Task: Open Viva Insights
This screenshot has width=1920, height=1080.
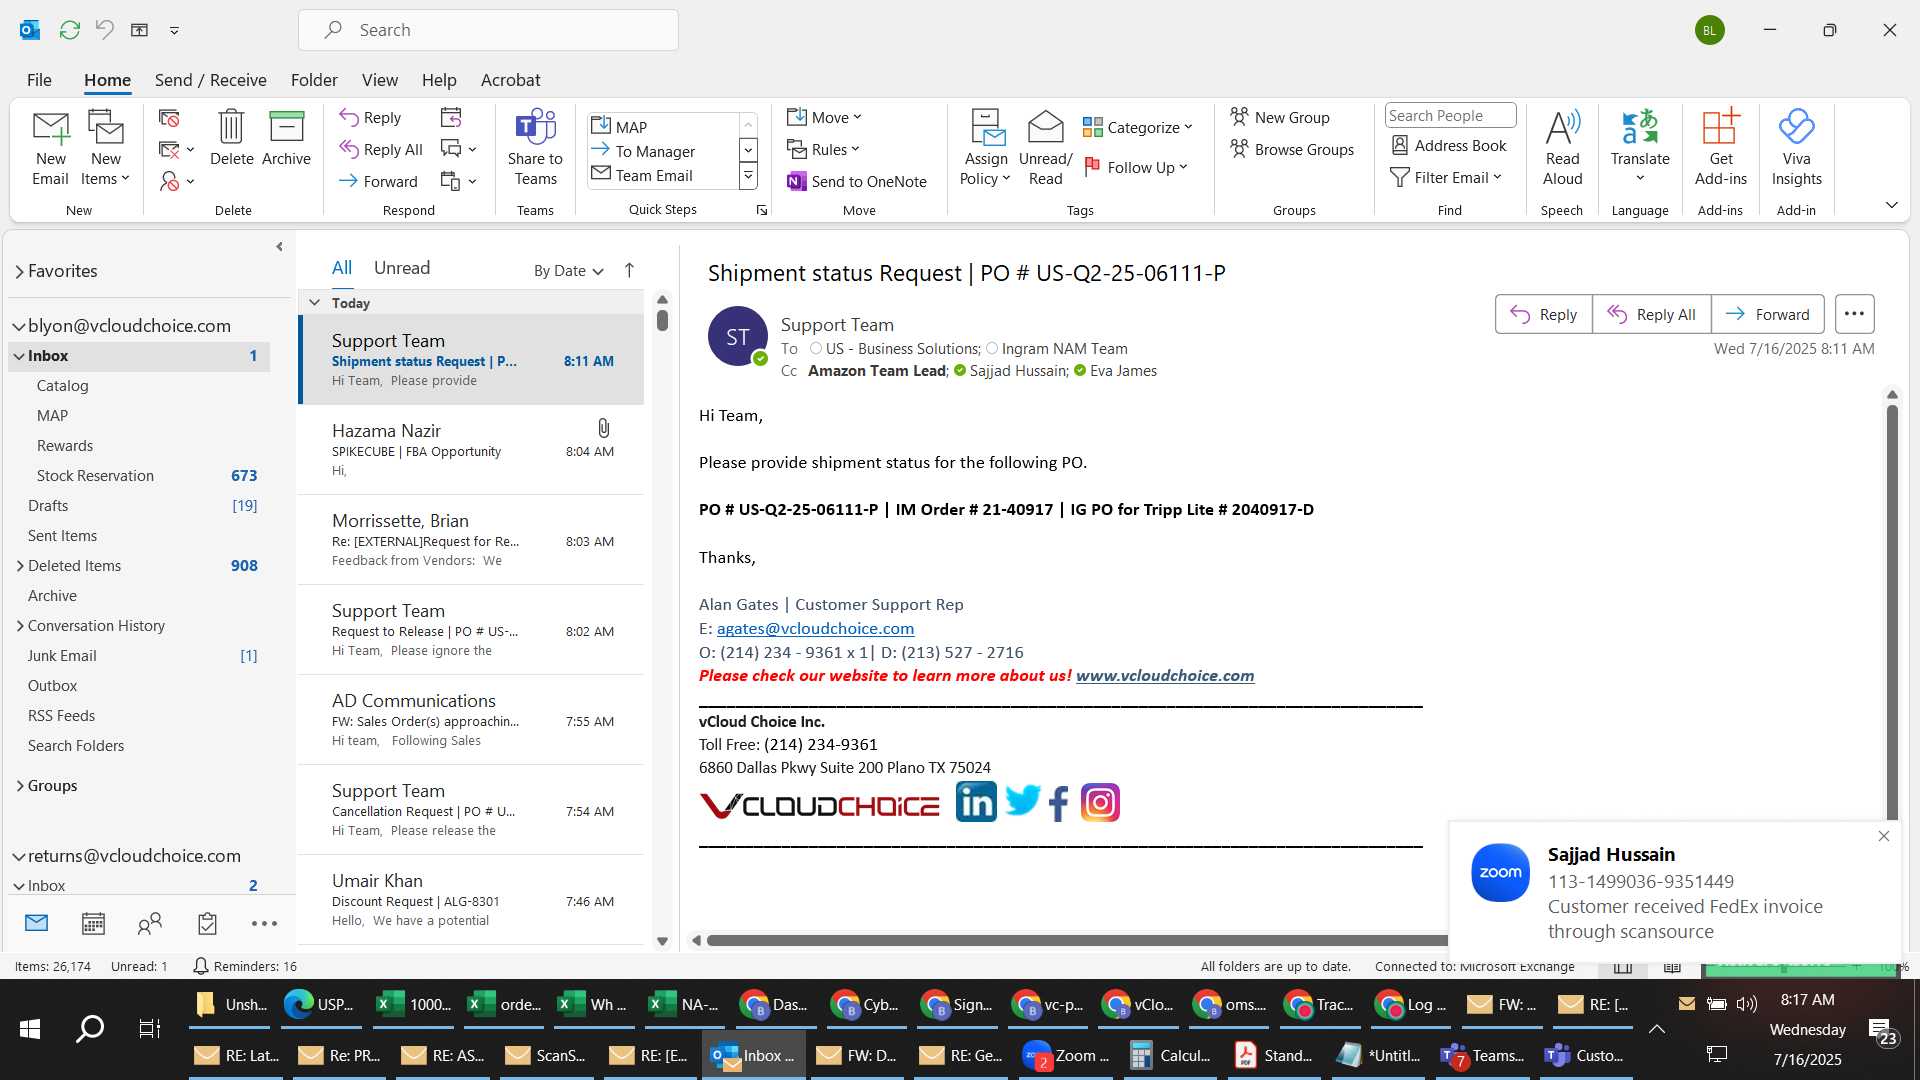Action: [x=1796, y=147]
